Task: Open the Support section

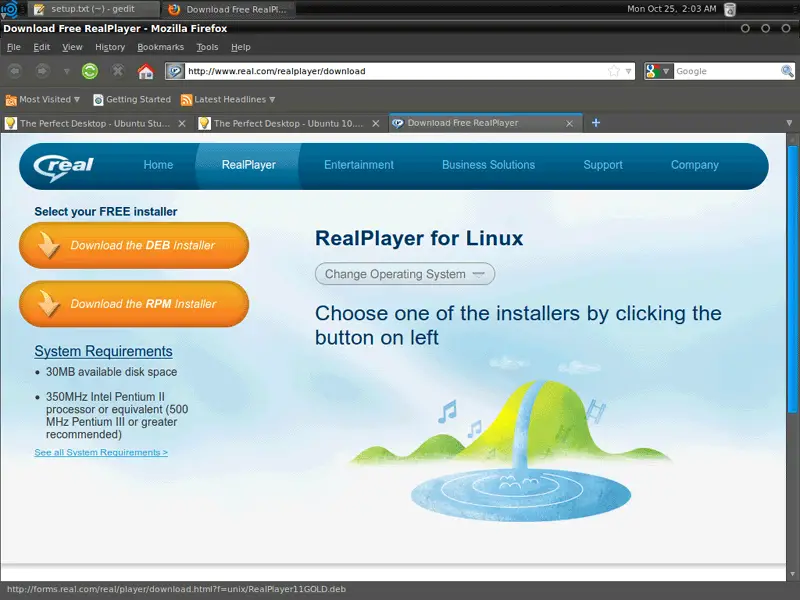Action: pyautogui.click(x=603, y=165)
